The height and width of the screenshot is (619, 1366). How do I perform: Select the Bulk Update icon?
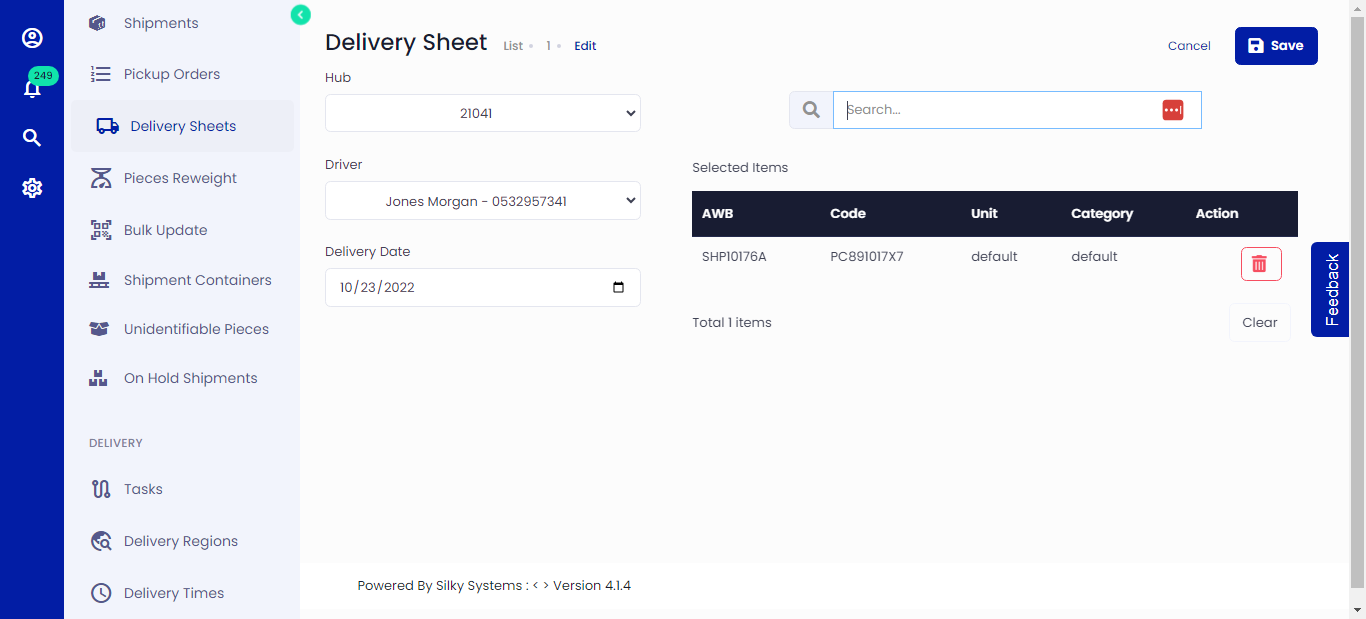pyautogui.click(x=101, y=229)
